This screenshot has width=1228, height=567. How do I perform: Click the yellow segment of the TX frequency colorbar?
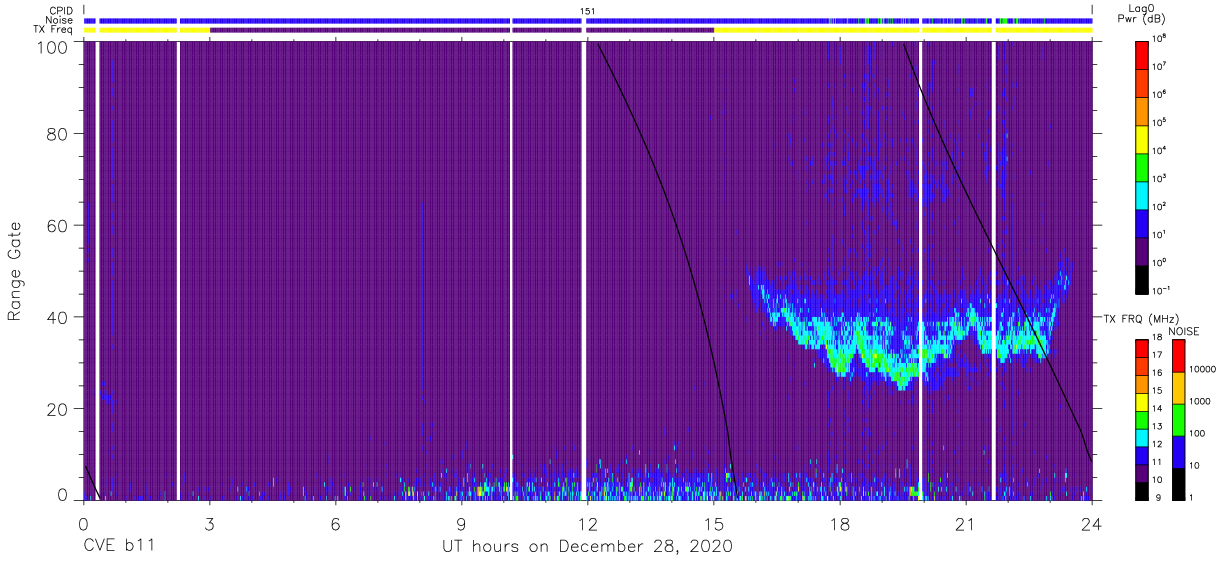click(x=1144, y=402)
